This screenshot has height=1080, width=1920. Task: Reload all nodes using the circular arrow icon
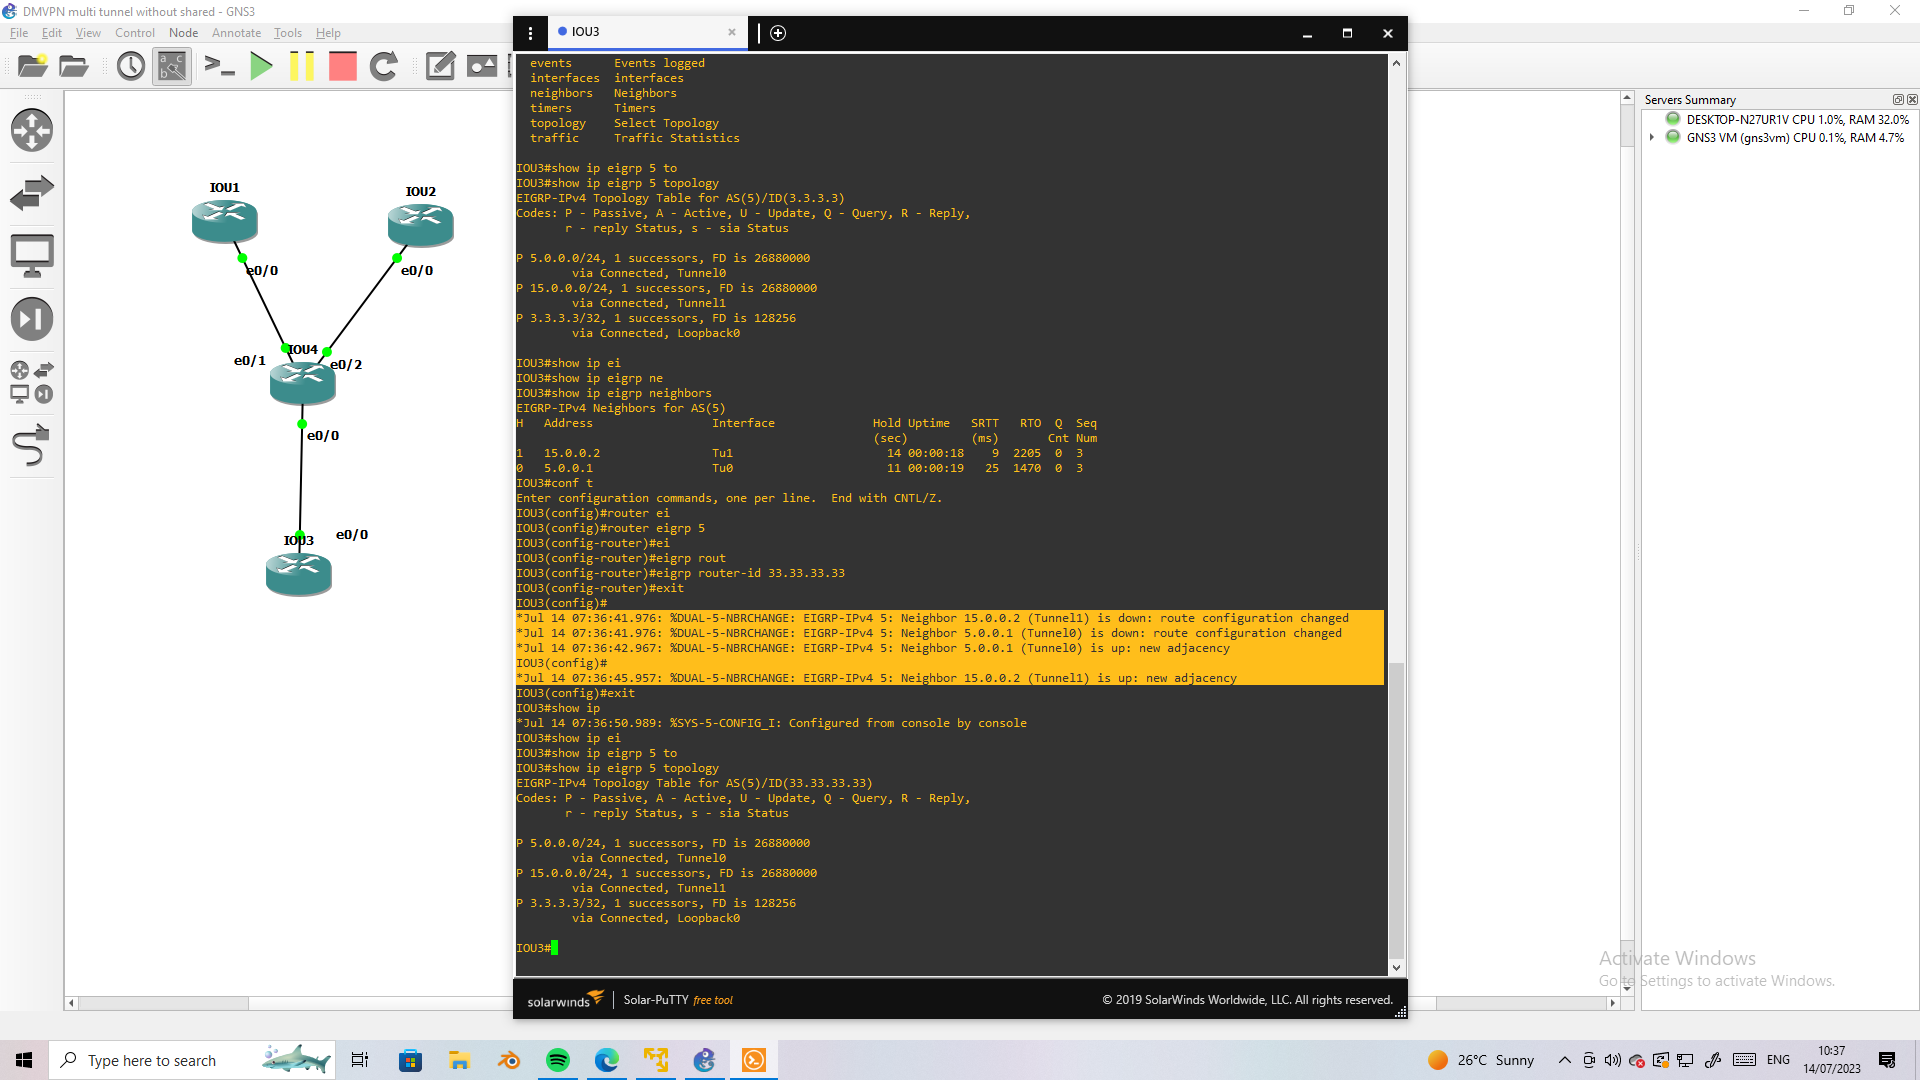click(x=383, y=66)
